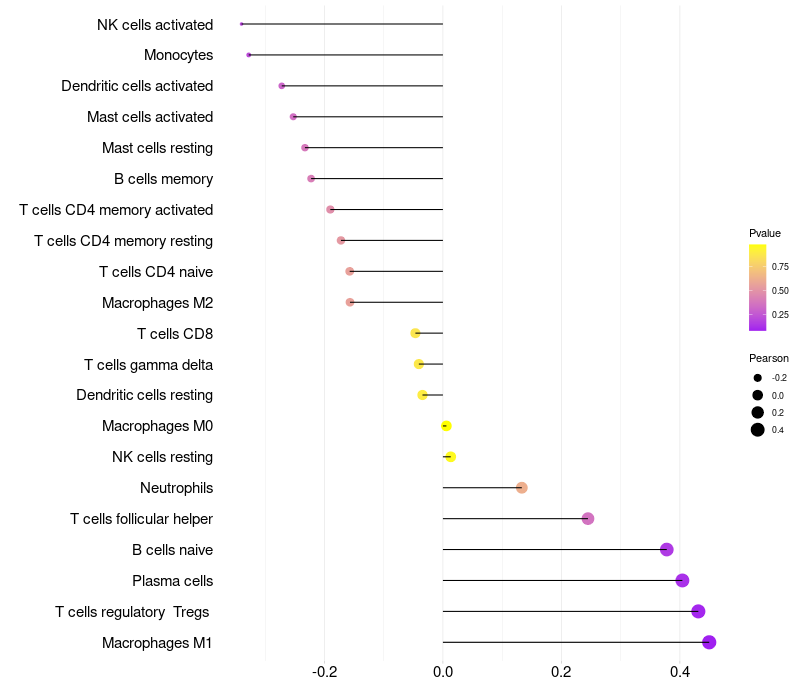Click the Pearson legend title
Viewport: 800px width, 700px height.
[x=769, y=358]
